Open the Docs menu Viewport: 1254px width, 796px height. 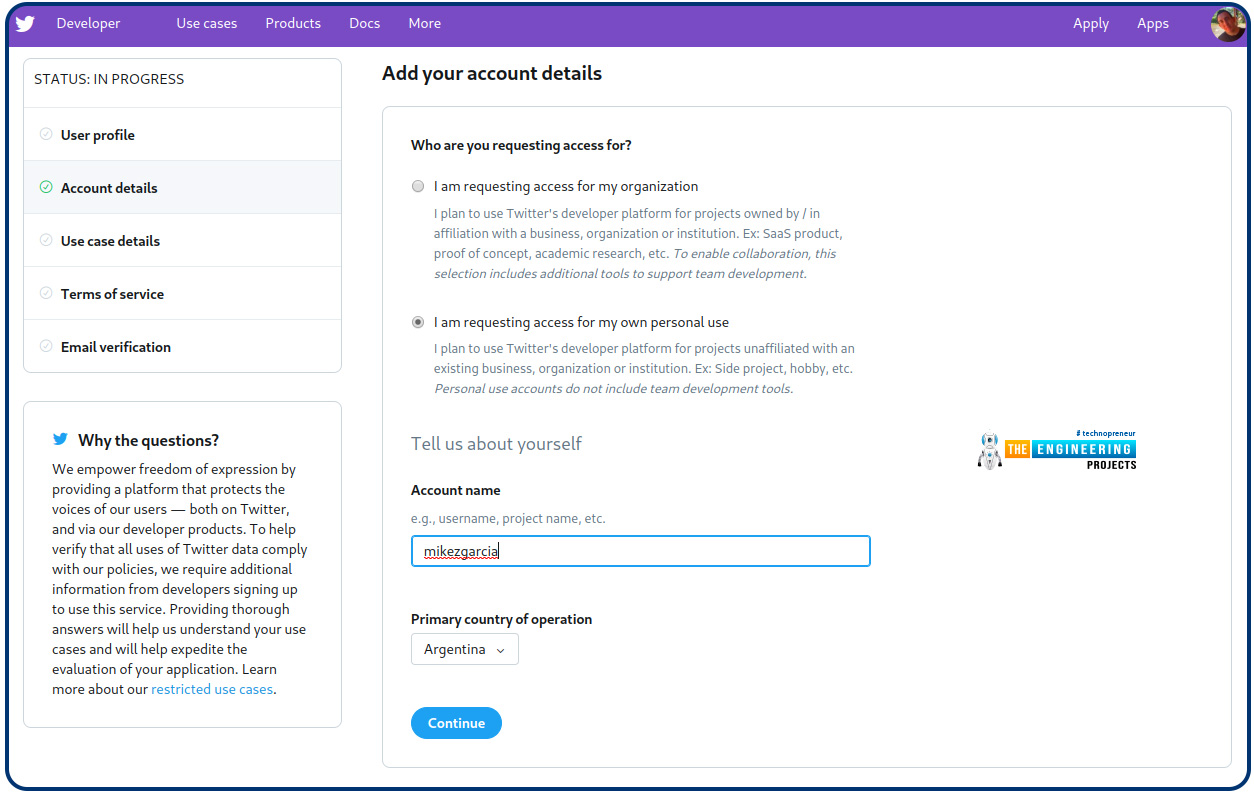(365, 23)
